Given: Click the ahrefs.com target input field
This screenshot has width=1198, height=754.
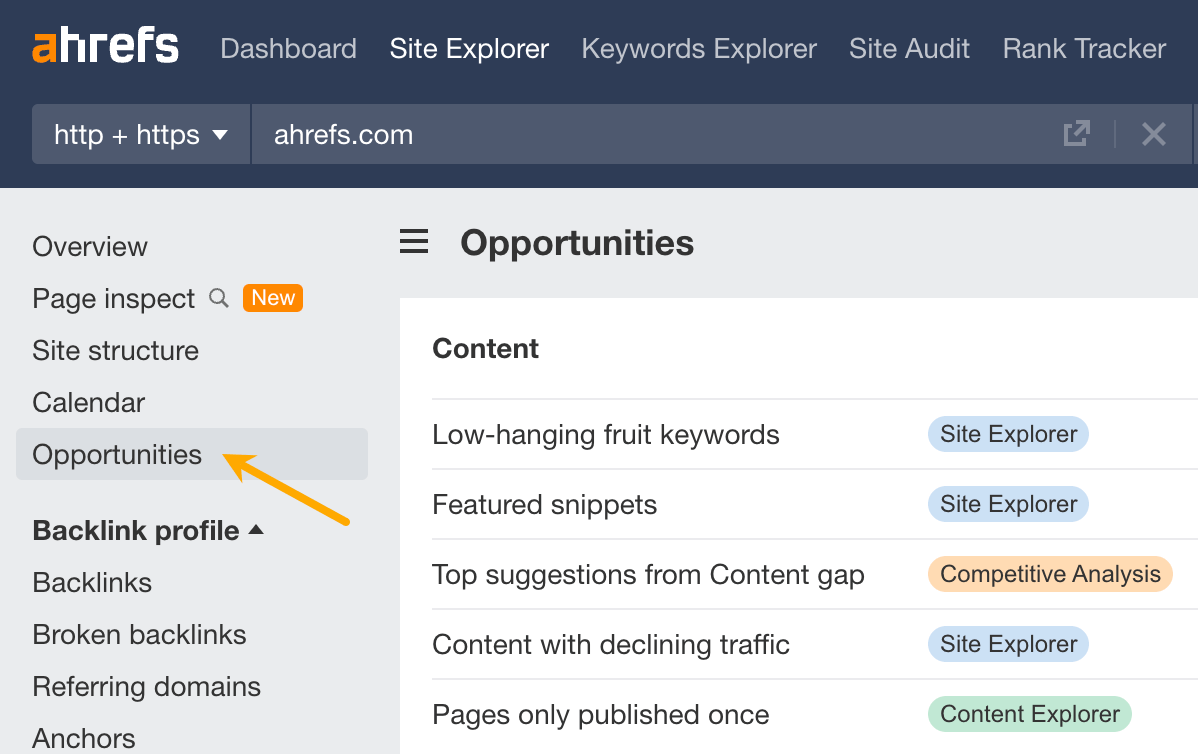Looking at the screenshot, I should click(x=343, y=133).
